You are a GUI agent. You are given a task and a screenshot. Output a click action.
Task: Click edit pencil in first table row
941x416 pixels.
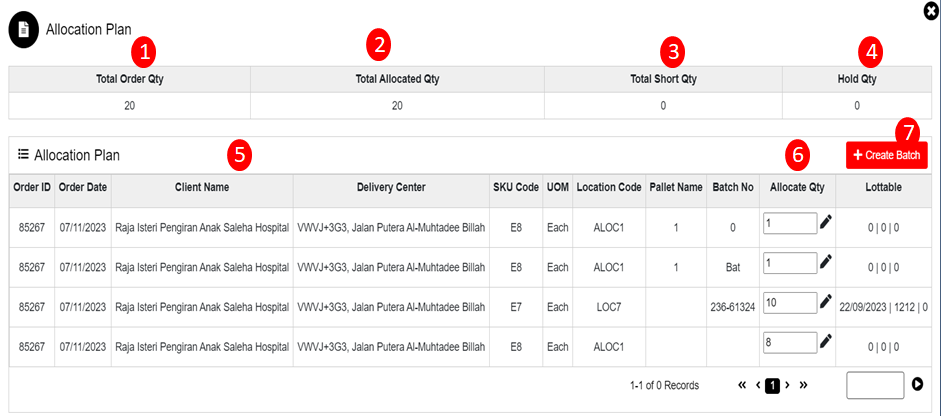826,223
